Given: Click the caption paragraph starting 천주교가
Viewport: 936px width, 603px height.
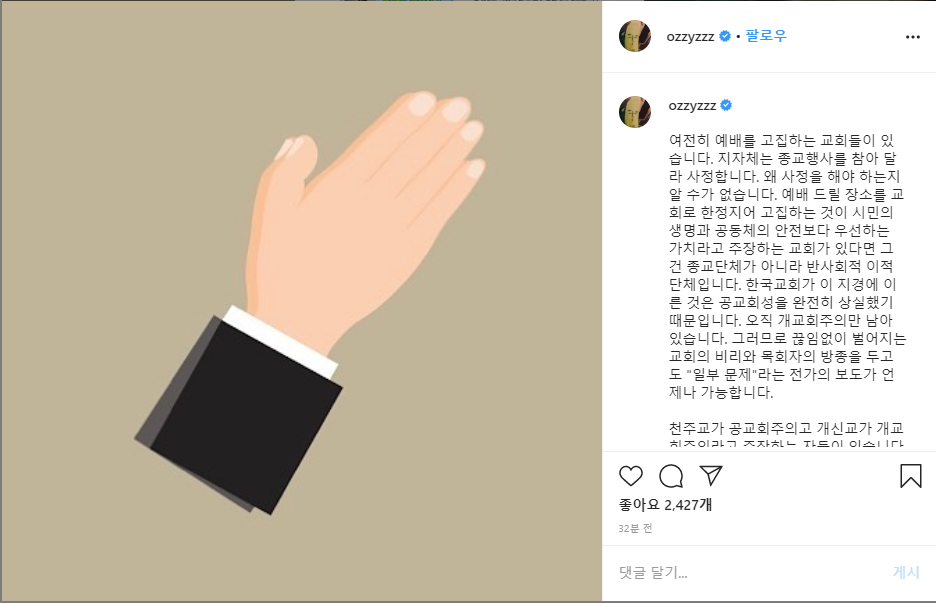Looking at the screenshot, I should click(x=787, y=436).
